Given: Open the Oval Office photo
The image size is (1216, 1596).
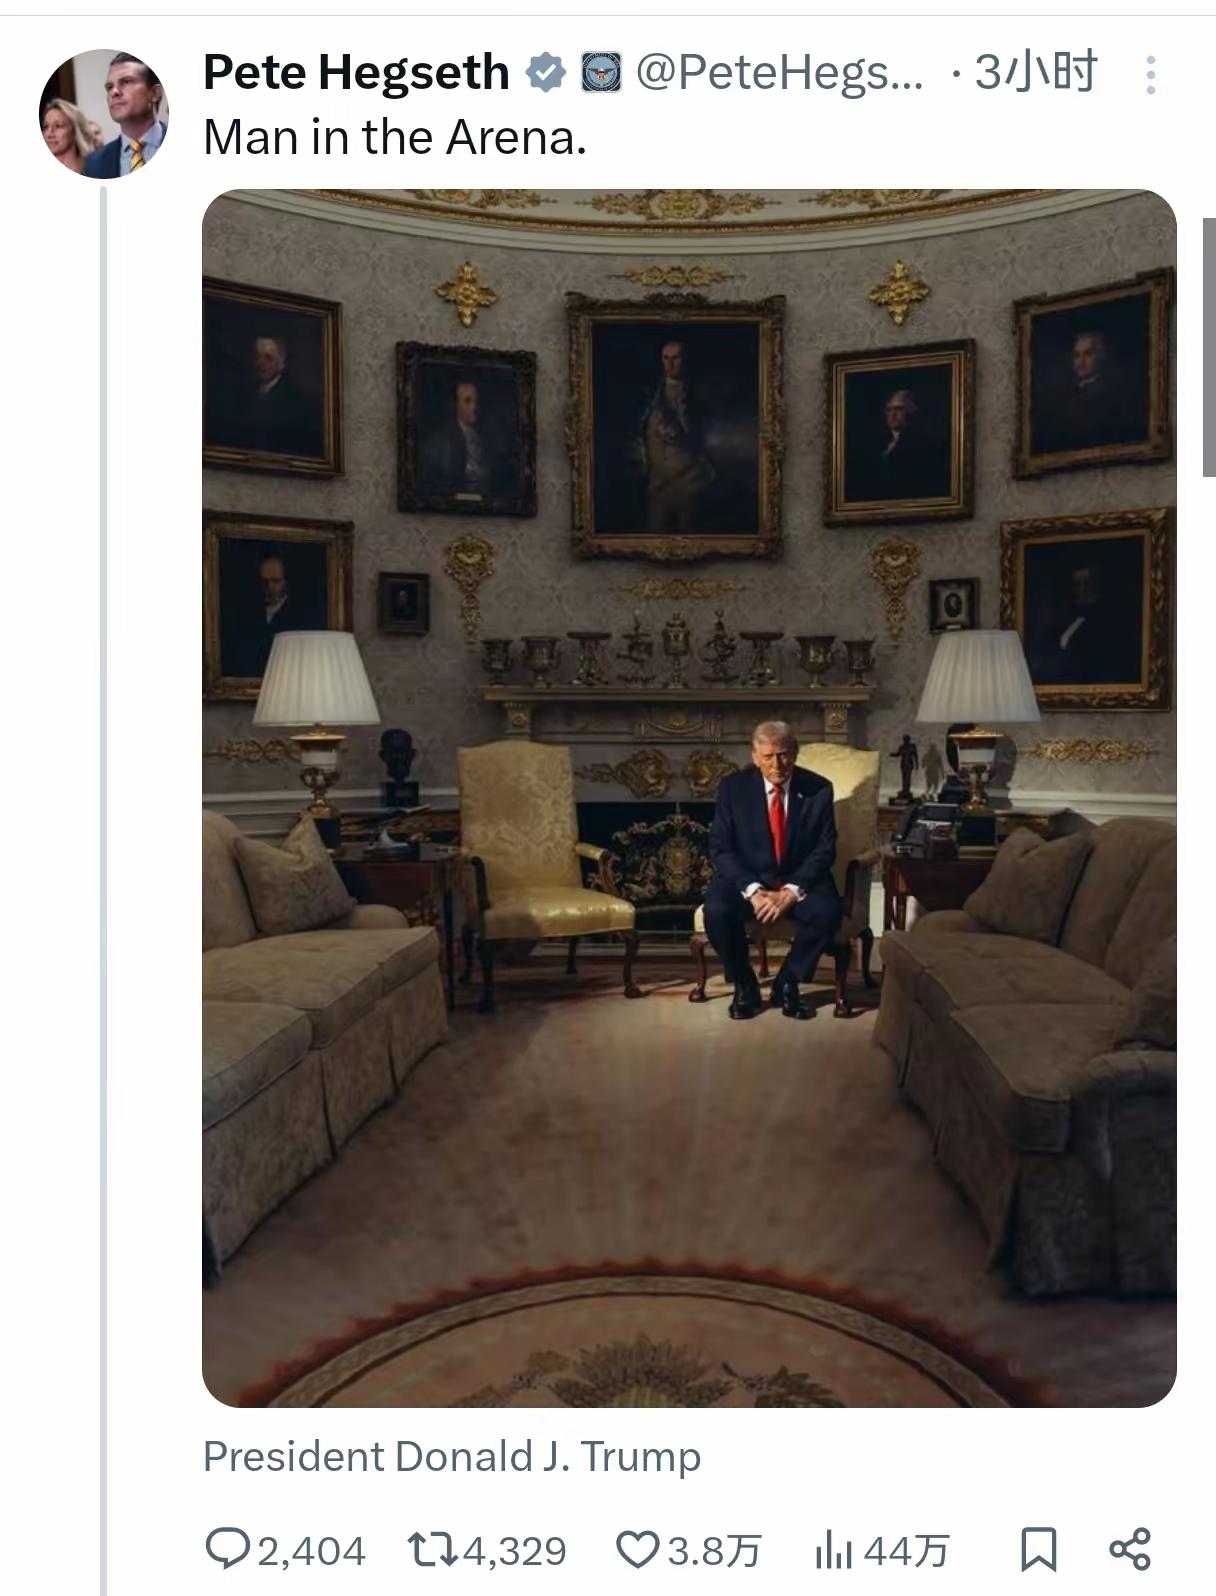Looking at the screenshot, I should click(x=689, y=798).
